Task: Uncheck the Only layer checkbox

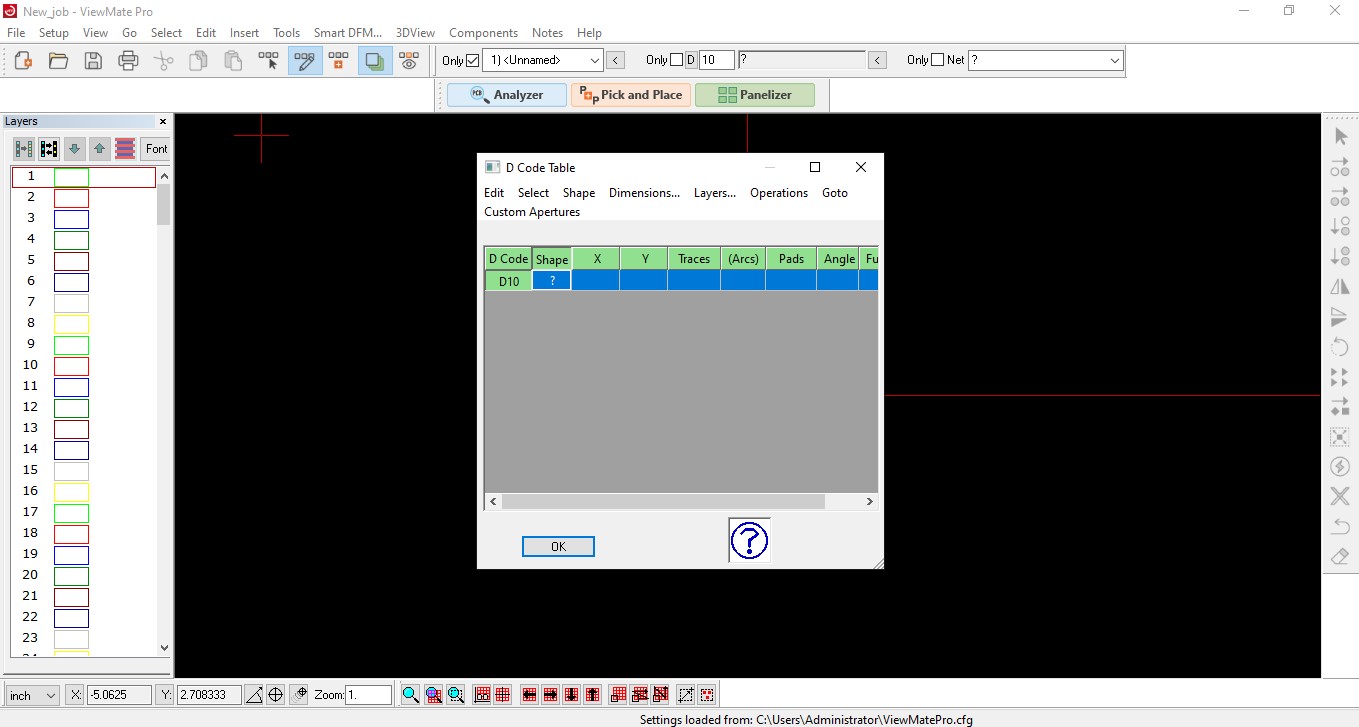Action: coord(473,61)
